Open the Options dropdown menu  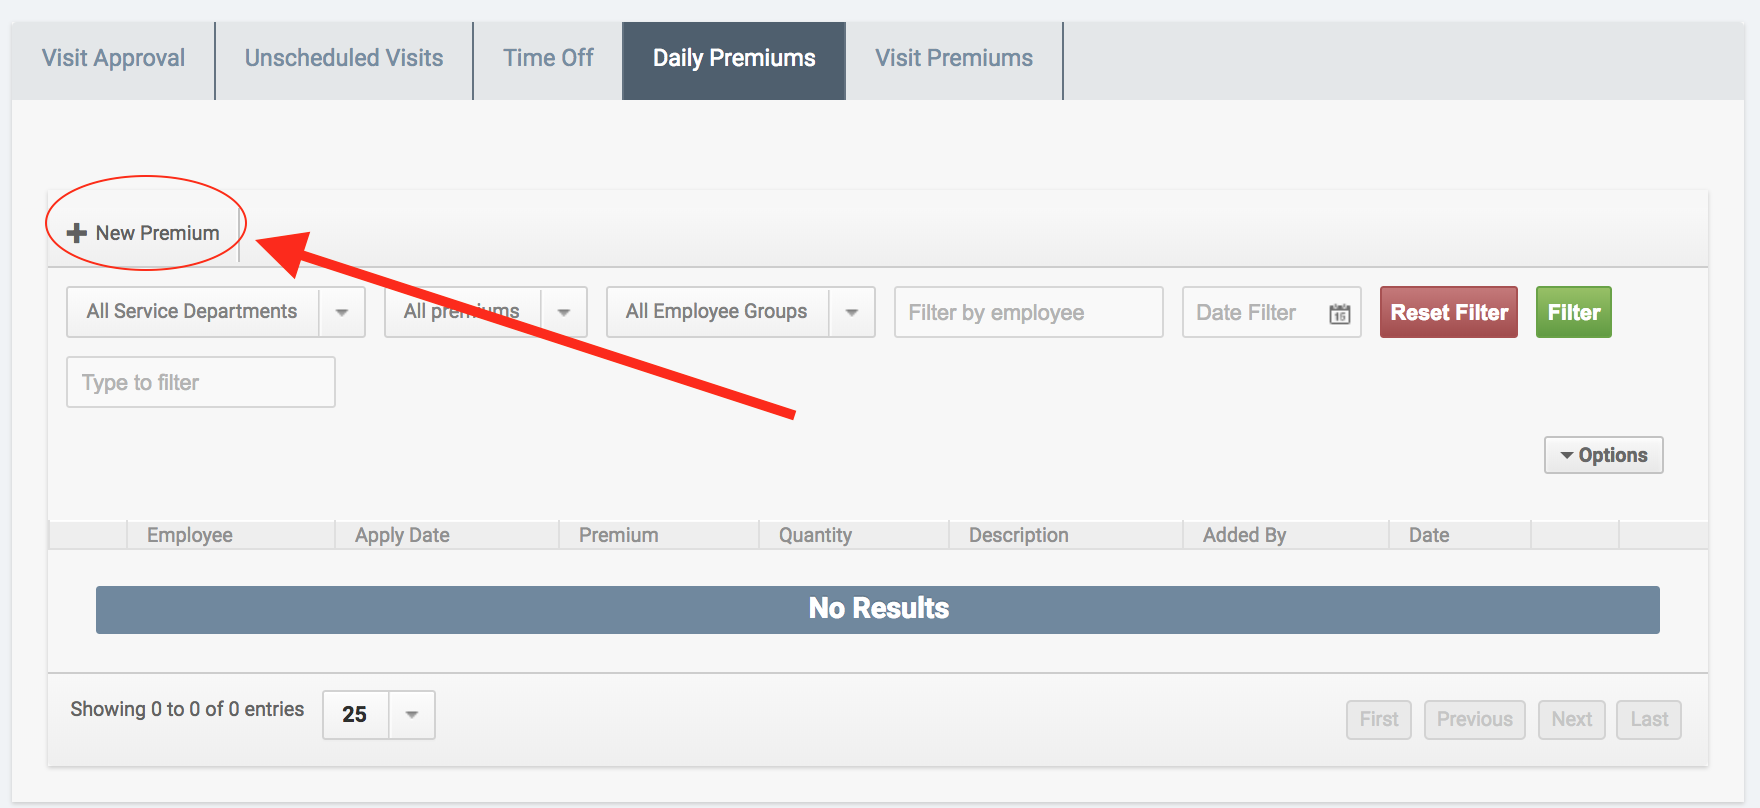click(1603, 455)
